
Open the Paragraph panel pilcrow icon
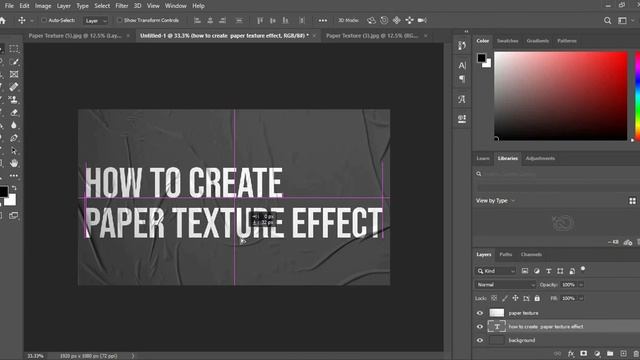pyautogui.click(x=462, y=79)
